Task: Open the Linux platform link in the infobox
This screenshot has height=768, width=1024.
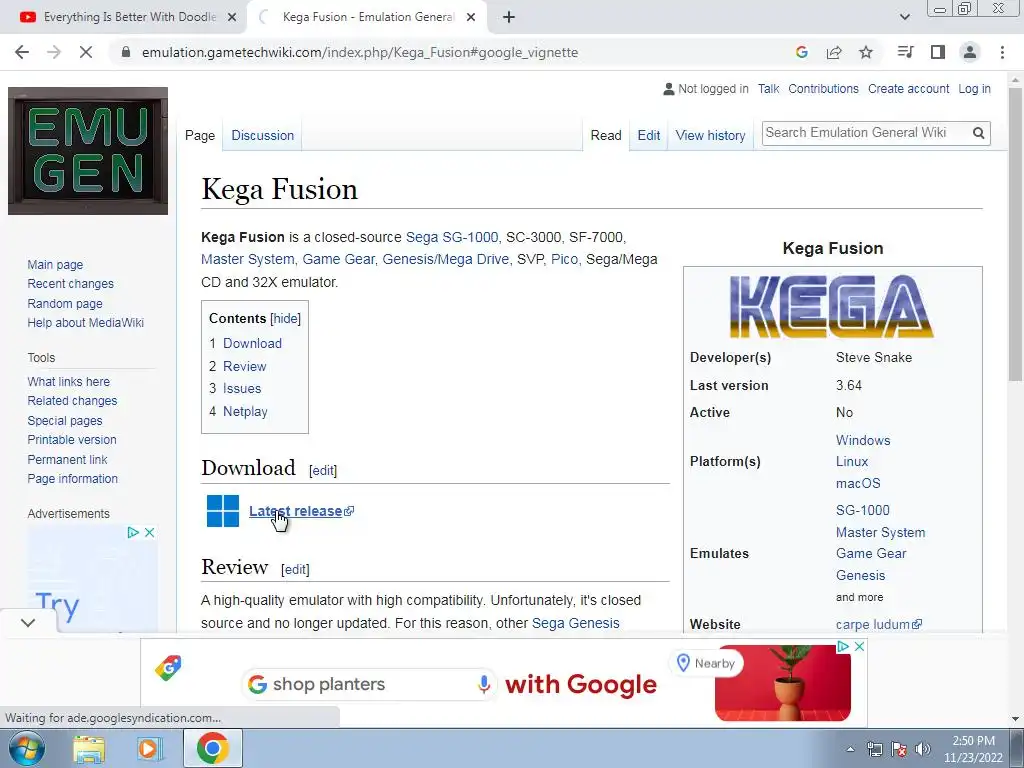Action: point(852,461)
